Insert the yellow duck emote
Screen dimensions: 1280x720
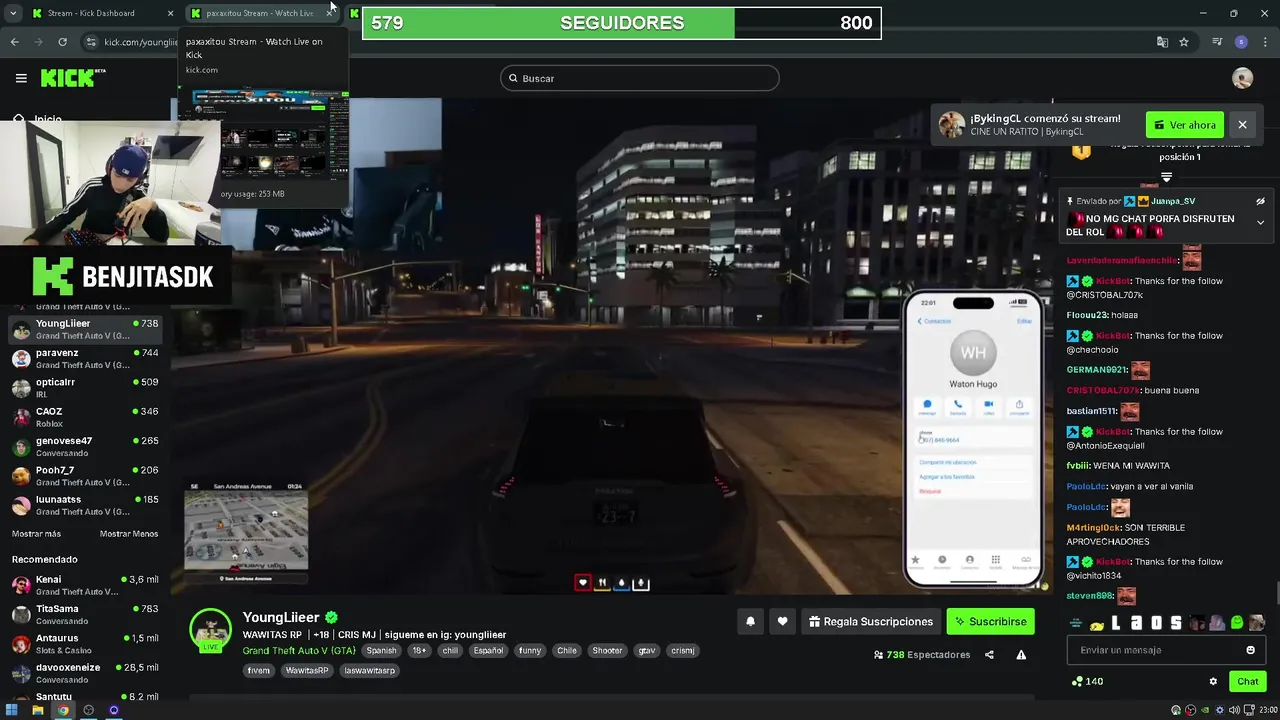[x=1096, y=624]
